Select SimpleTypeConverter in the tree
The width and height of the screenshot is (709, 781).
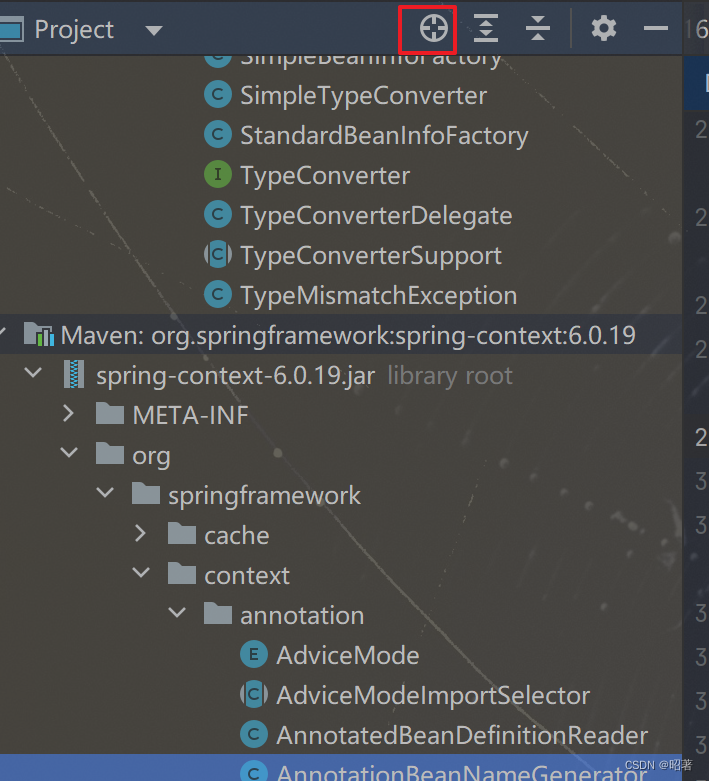click(x=363, y=95)
